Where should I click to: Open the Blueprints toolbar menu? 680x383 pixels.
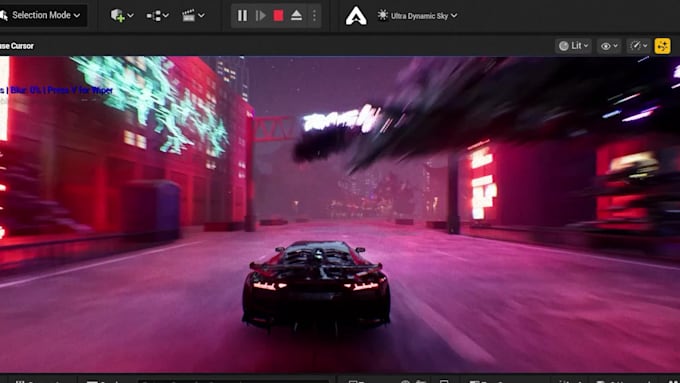[157, 16]
